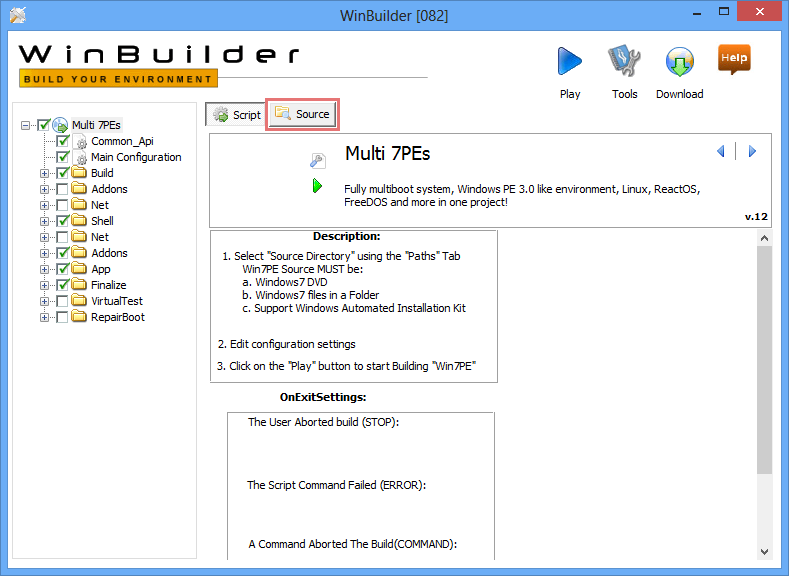Click the Multi 7PEs project disc icon

point(60,125)
